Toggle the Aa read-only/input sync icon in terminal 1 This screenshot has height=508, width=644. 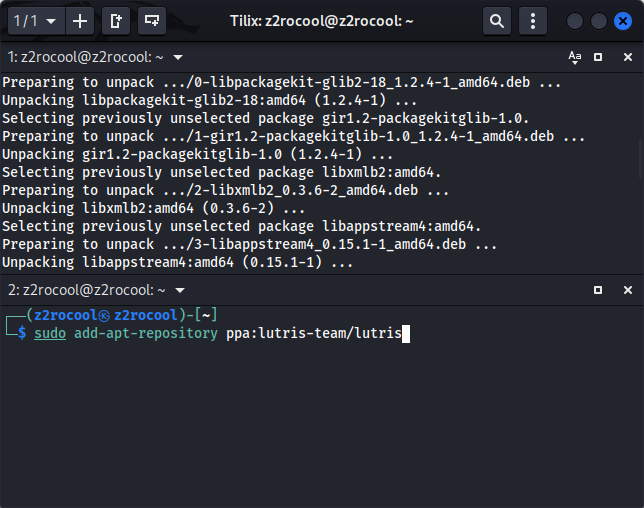coord(575,57)
